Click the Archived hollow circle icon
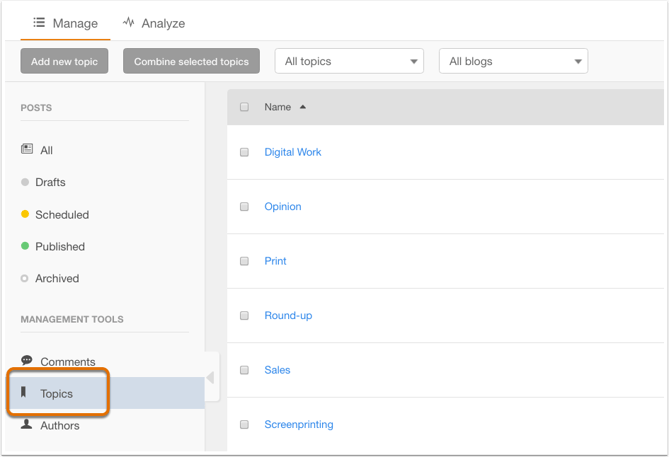The height and width of the screenshot is (457, 669). [25, 278]
